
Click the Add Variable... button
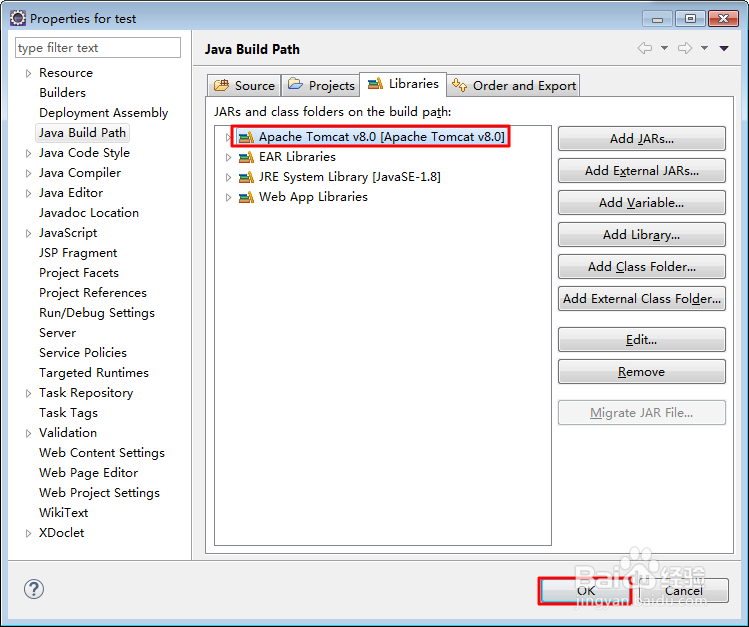pos(642,203)
